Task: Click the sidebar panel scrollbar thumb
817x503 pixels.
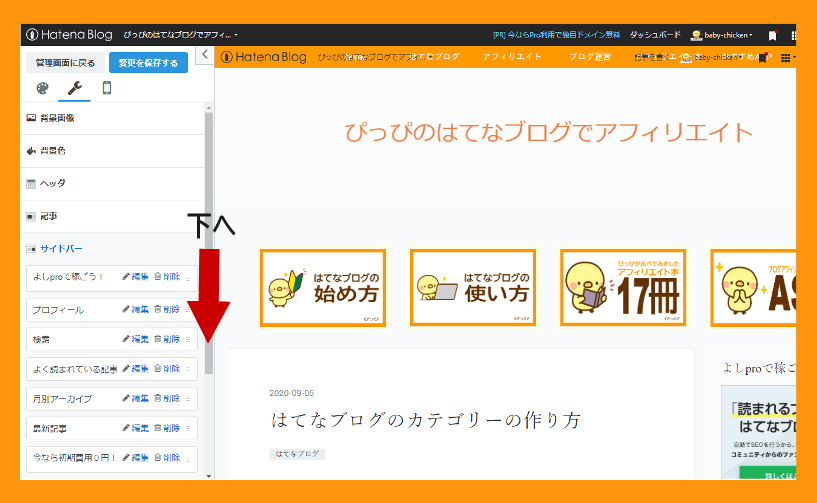Action: [x=209, y=242]
